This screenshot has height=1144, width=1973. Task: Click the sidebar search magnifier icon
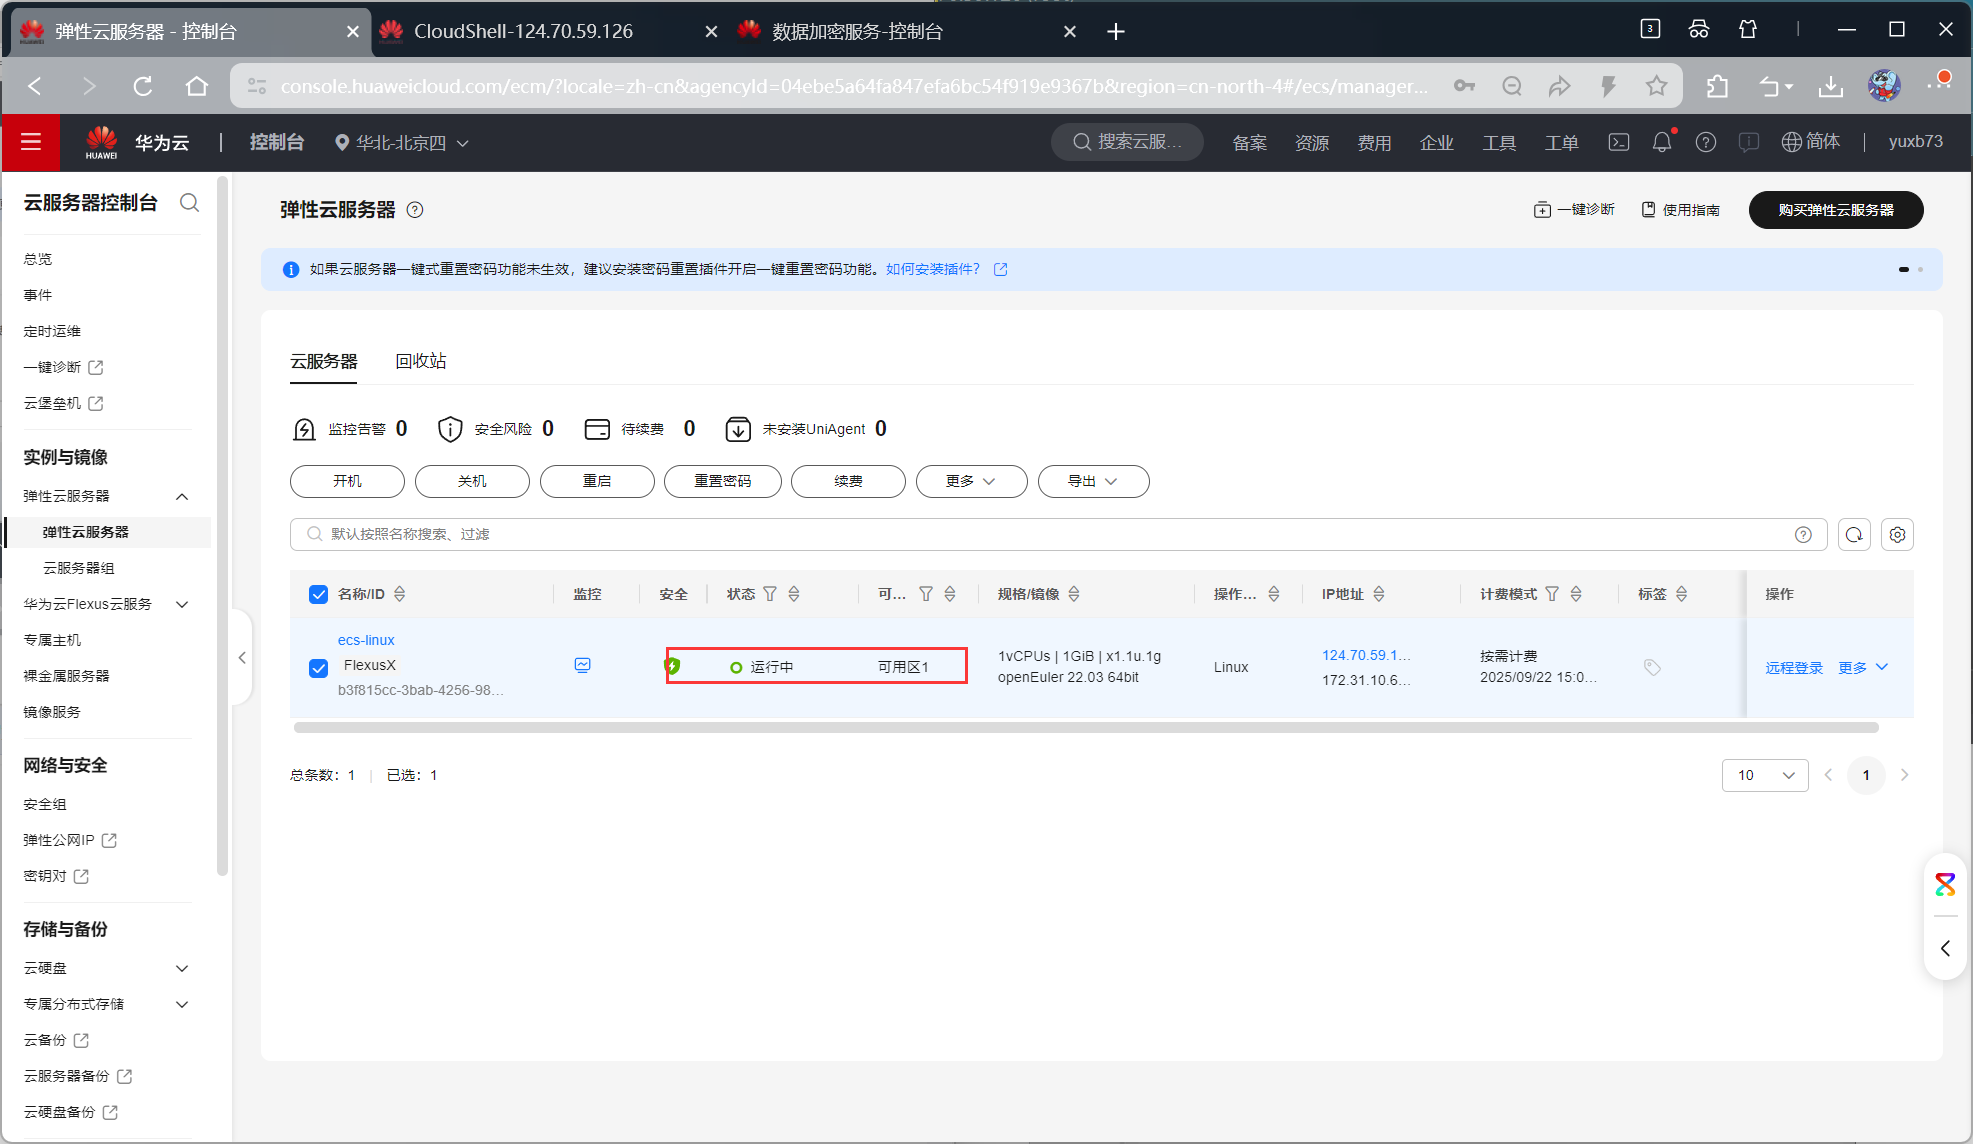(x=189, y=203)
